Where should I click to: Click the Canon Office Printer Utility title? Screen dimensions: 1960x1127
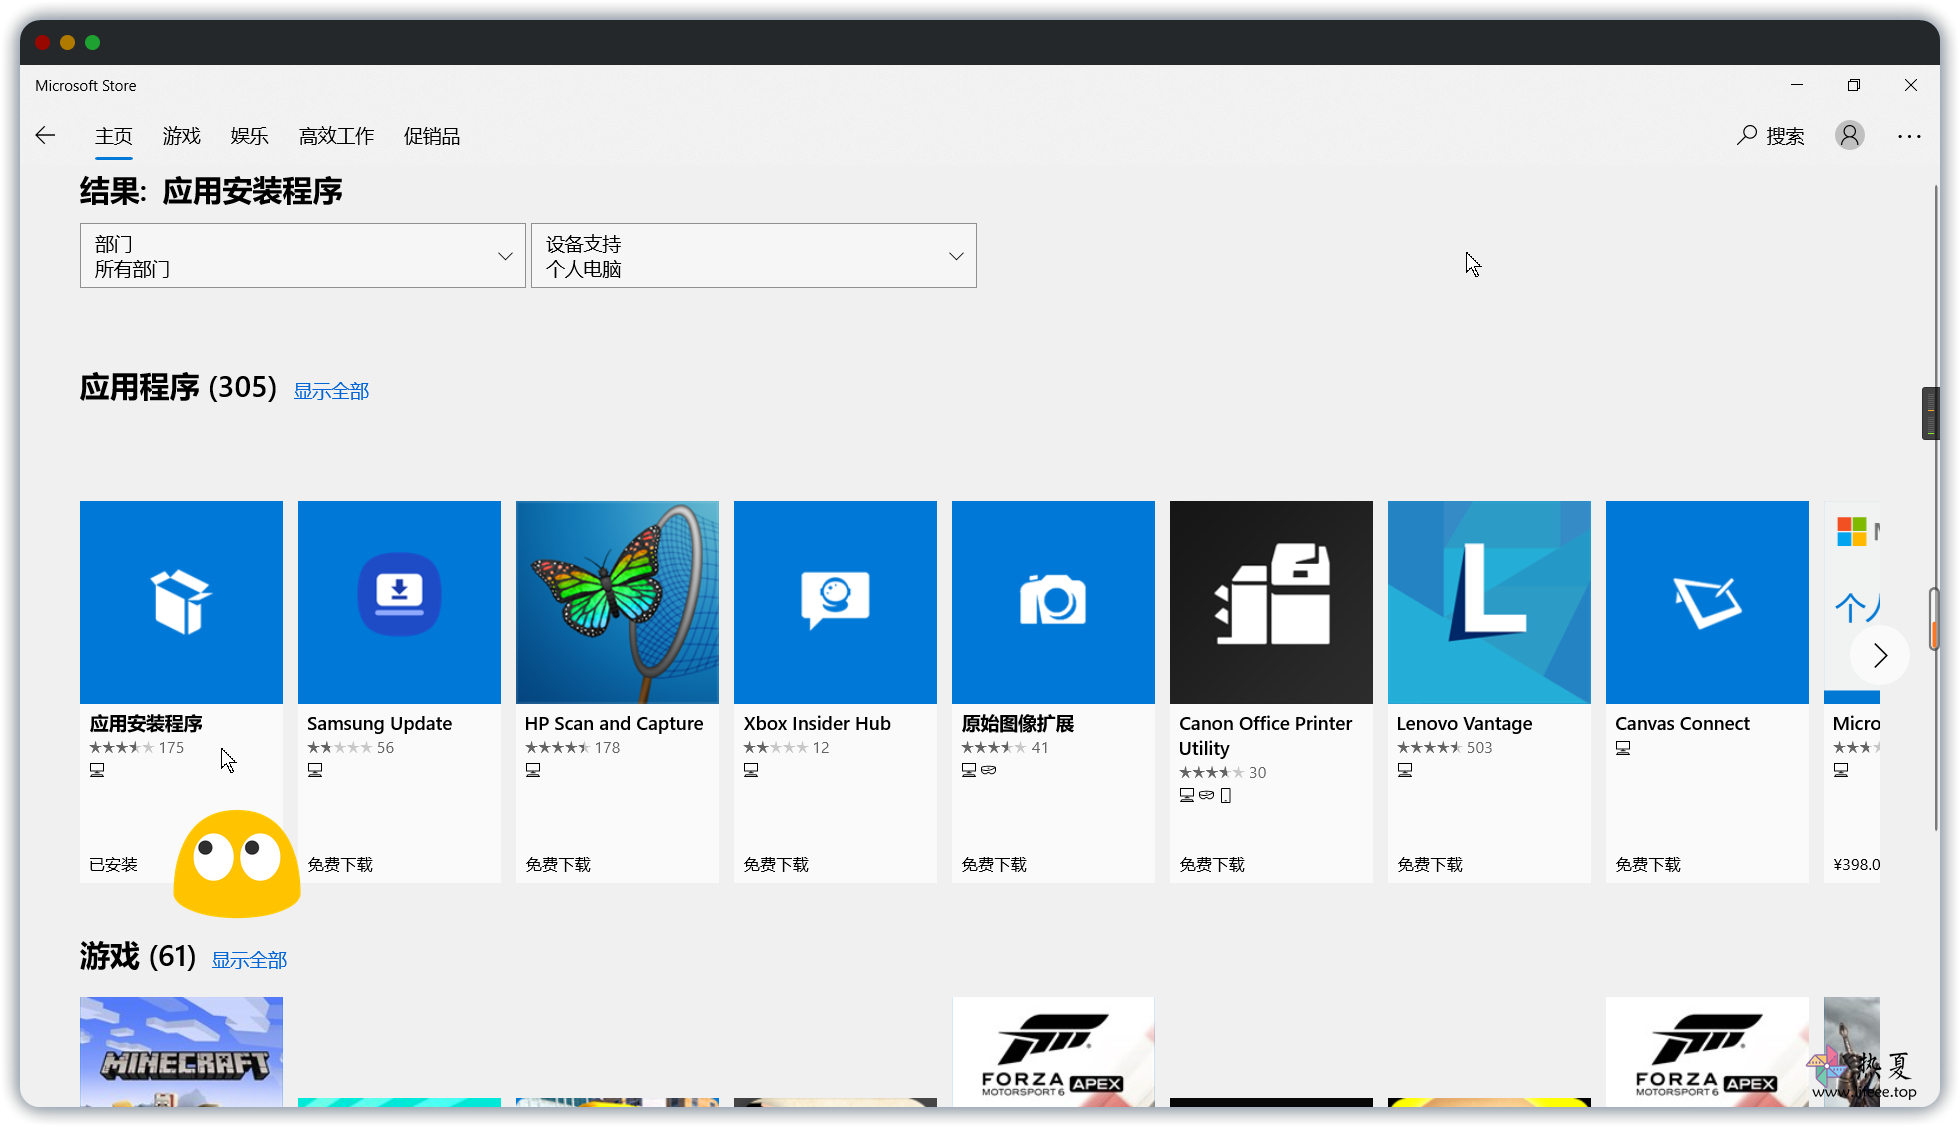coord(1265,735)
